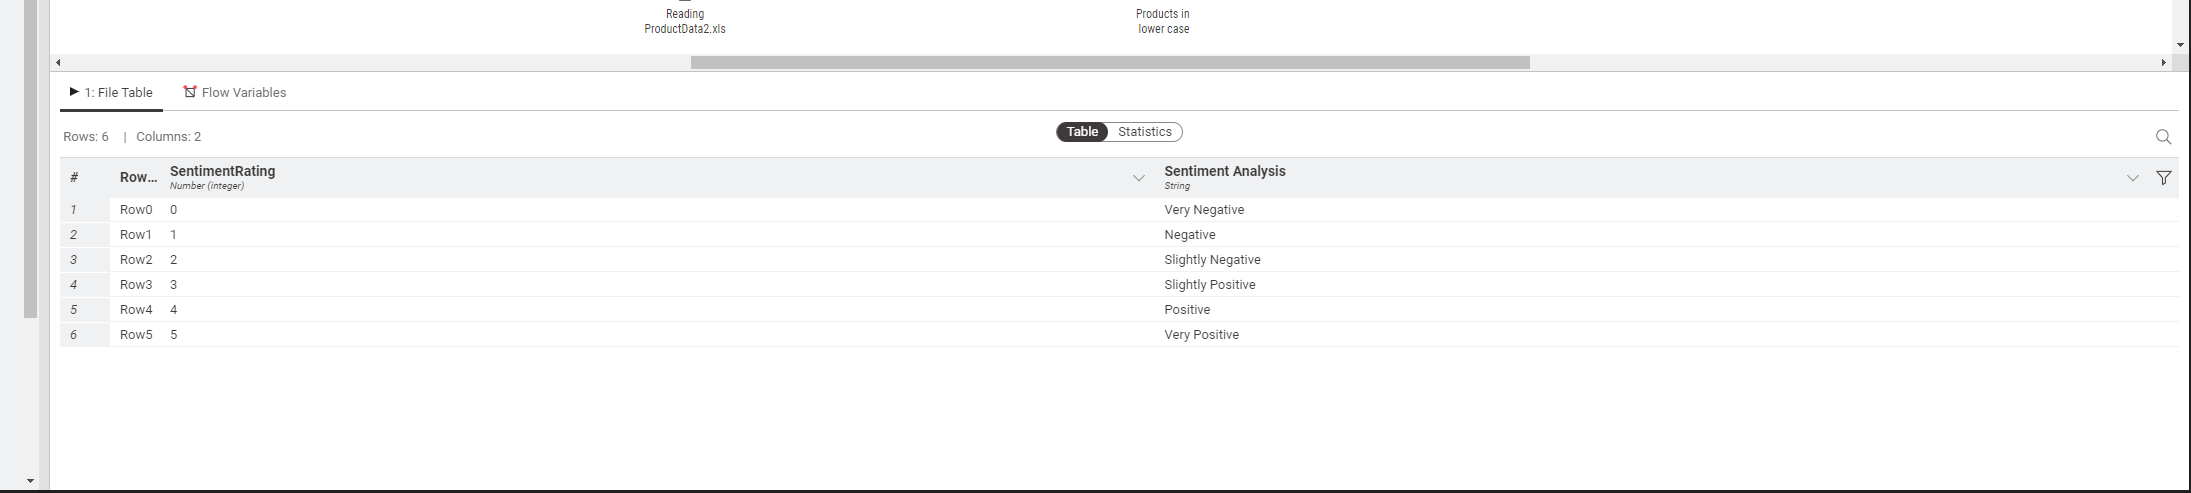The height and width of the screenshot is (493, 2191).
Task: Click the SentimentRating column header
Action: 222,177
